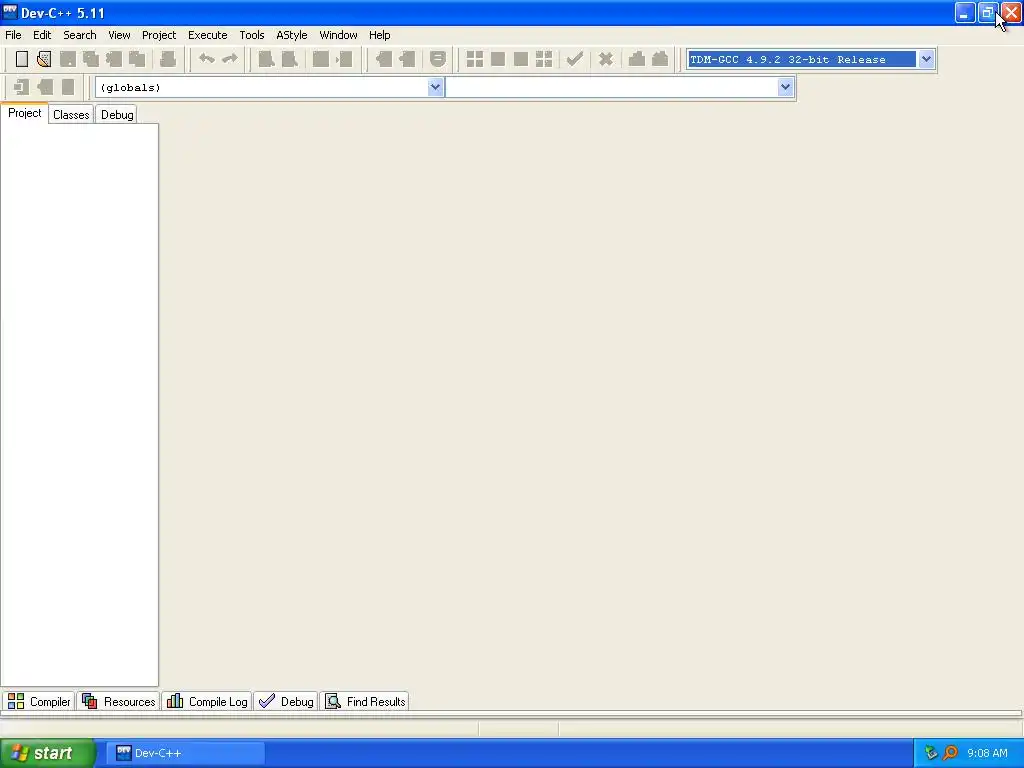
Task: Switch to the Classes sidebar tab
Action: coord(71,115)
